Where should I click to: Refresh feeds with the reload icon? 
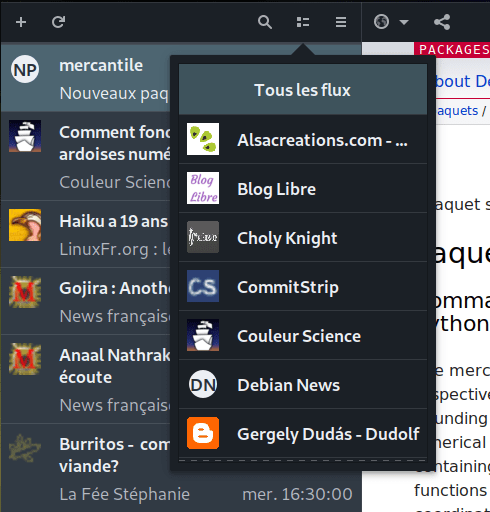pos(59,22)
